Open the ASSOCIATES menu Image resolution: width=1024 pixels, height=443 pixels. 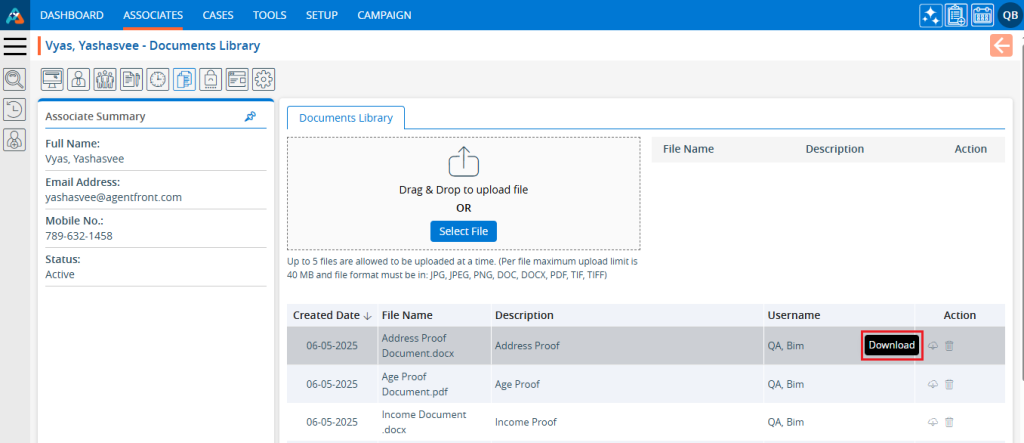pos(153,15)
